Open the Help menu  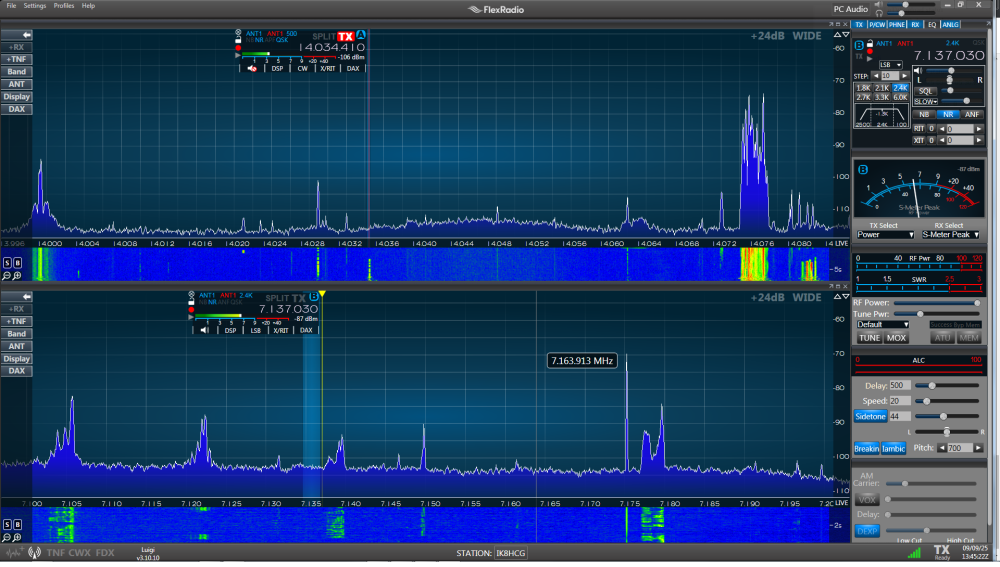(x=88, y=6)
